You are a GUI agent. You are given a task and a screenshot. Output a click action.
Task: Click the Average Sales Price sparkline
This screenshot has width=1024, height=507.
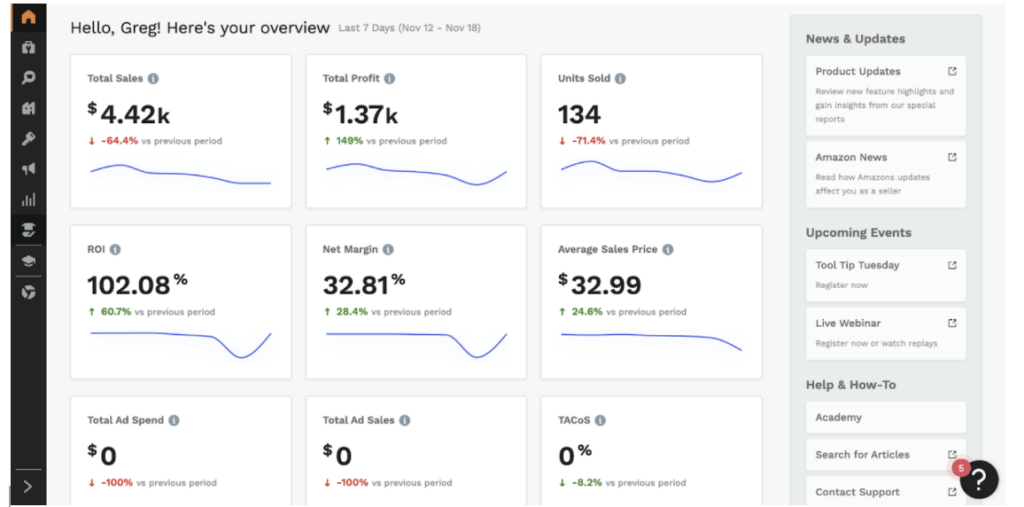point(651,342)
